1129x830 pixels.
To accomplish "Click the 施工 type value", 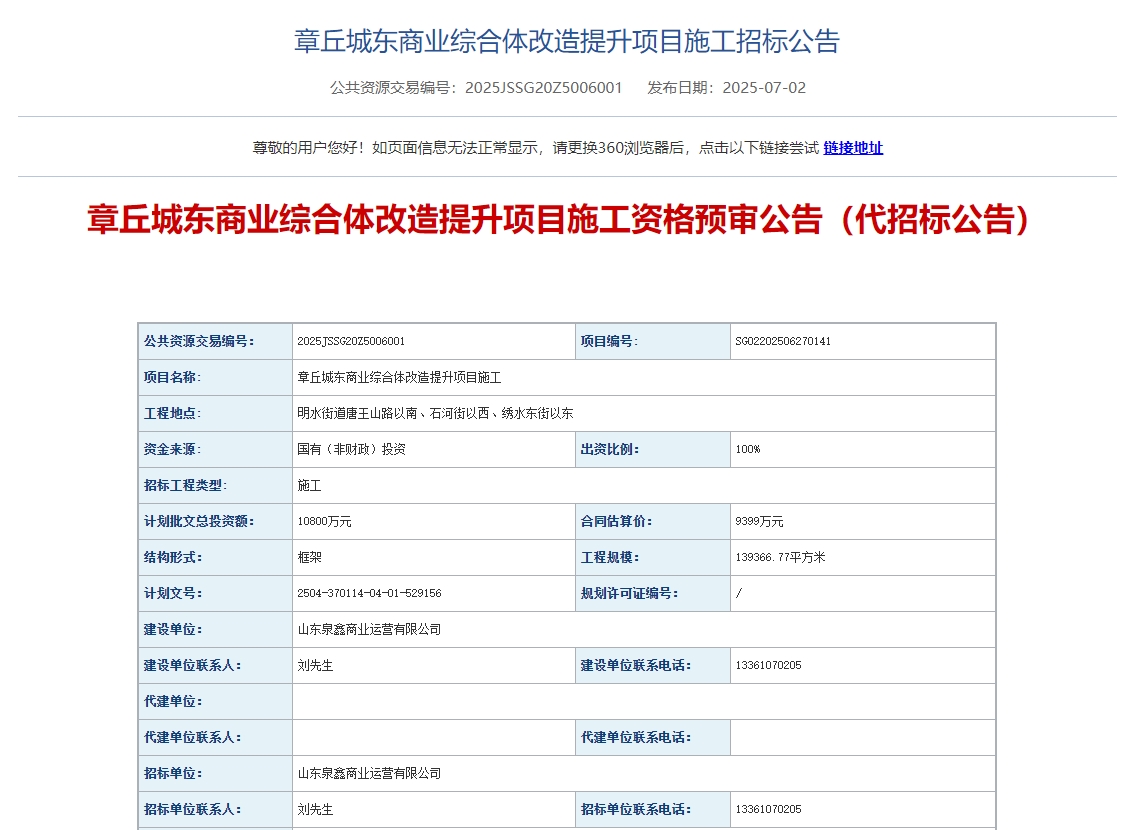I will click(x=309, y=485).
